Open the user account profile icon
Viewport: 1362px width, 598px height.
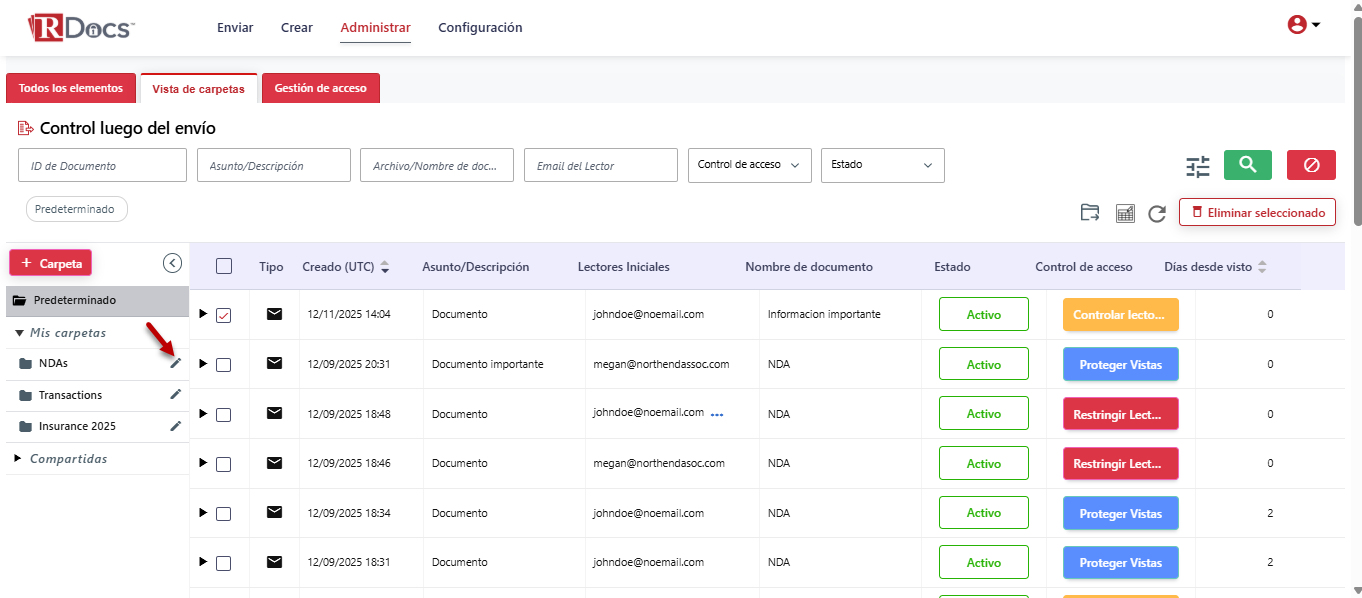(1303, 25)
